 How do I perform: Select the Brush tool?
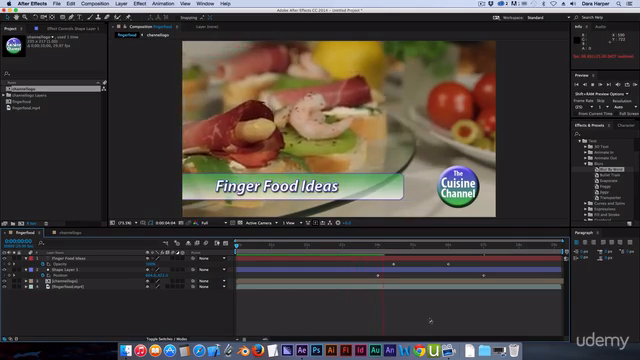click(90, 17)
